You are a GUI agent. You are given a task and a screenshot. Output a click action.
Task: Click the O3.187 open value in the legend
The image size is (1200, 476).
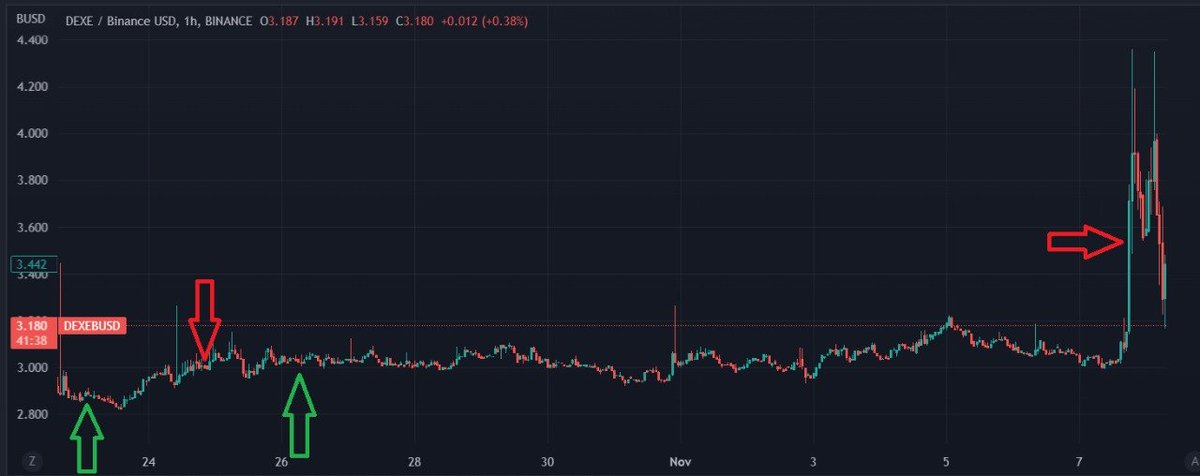click(281, 21)
